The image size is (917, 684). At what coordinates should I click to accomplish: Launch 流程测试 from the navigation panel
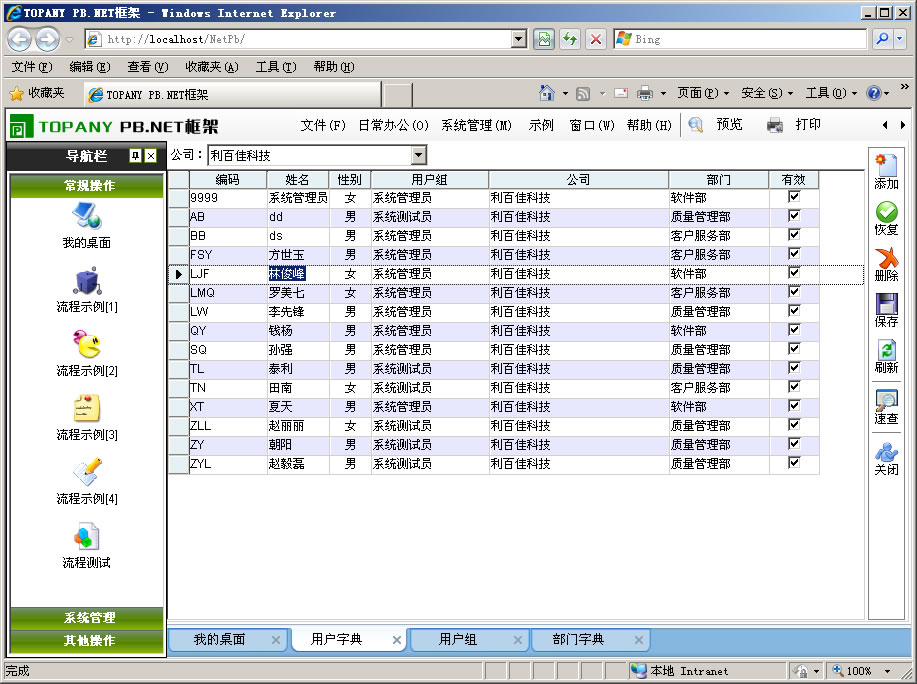(x=85, y=547)
